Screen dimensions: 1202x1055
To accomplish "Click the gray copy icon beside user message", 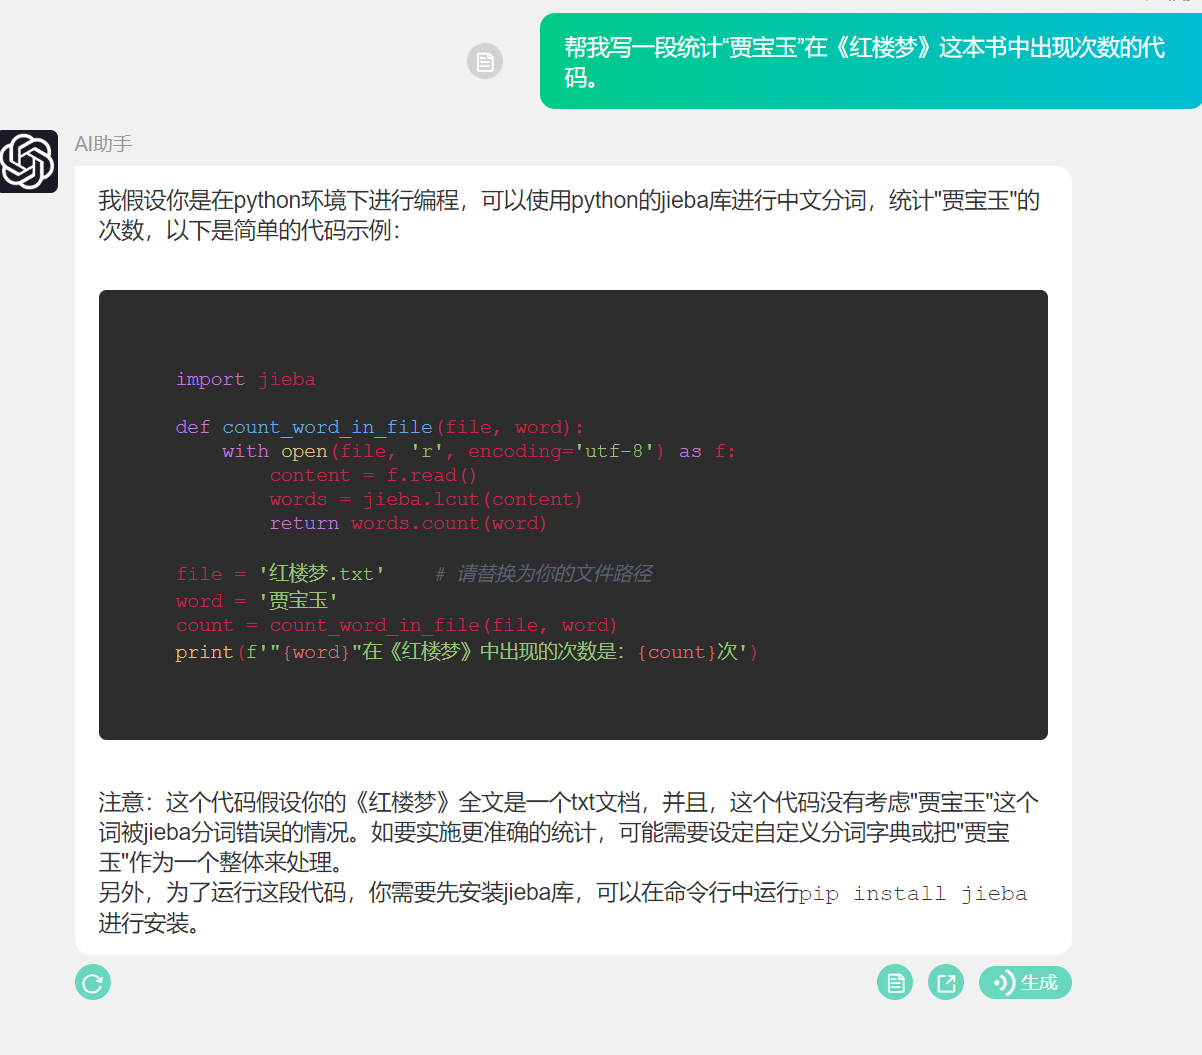I will click(485, 62).
